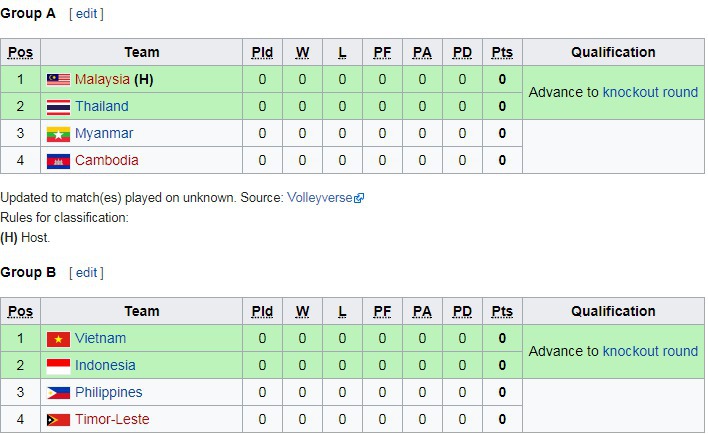Open Group A knockout round link

pyautogui.click(x=650, y=92)
